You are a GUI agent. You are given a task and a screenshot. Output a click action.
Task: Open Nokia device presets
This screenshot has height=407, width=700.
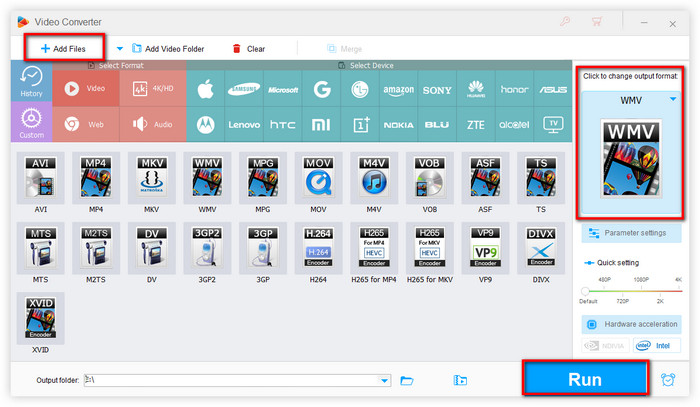click(x=398, y=125)
